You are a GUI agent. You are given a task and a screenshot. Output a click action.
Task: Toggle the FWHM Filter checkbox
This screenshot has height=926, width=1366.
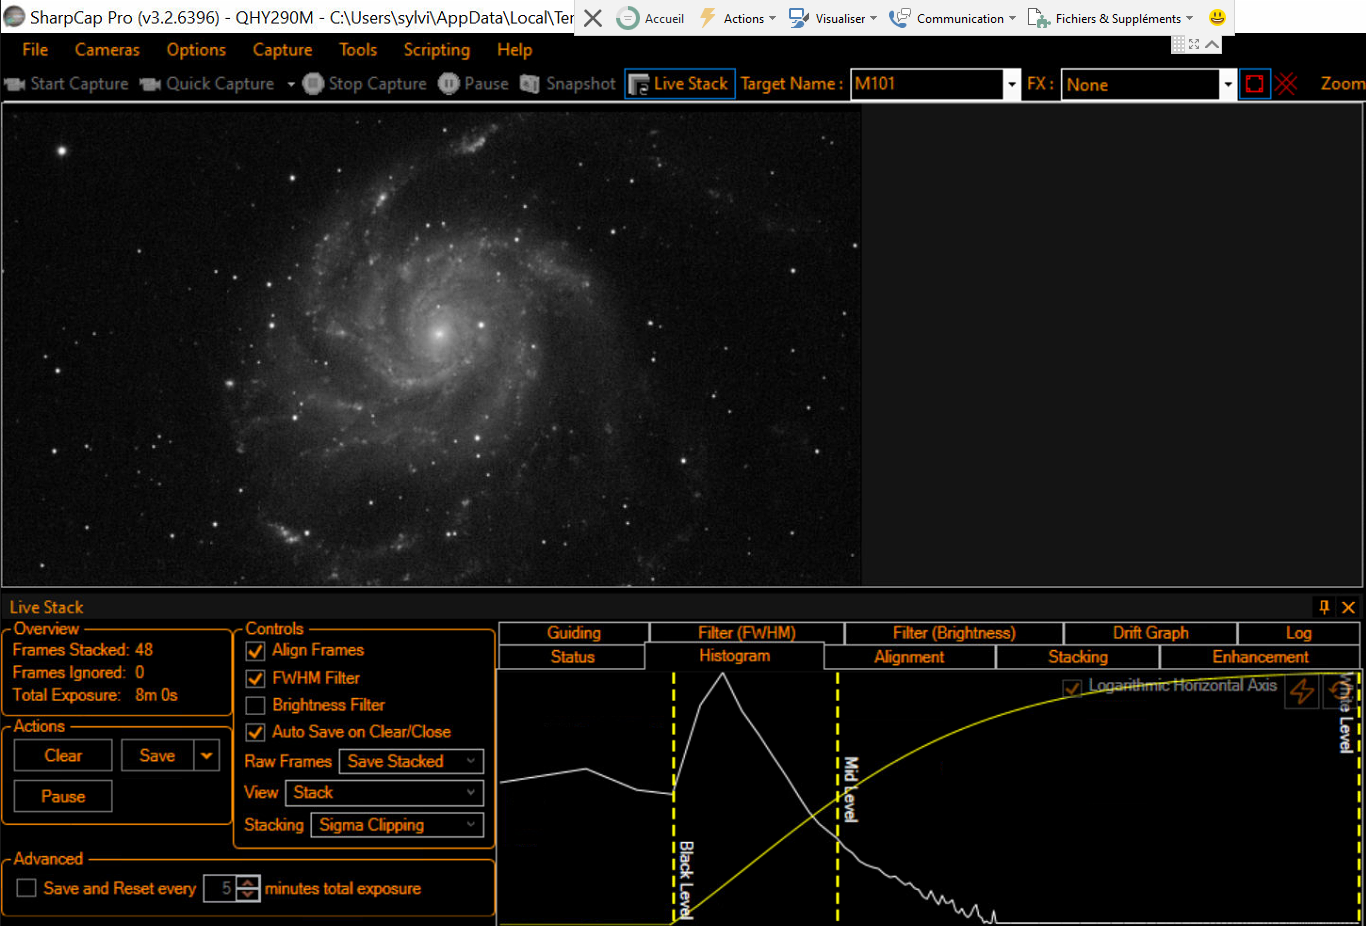(255, 679)
